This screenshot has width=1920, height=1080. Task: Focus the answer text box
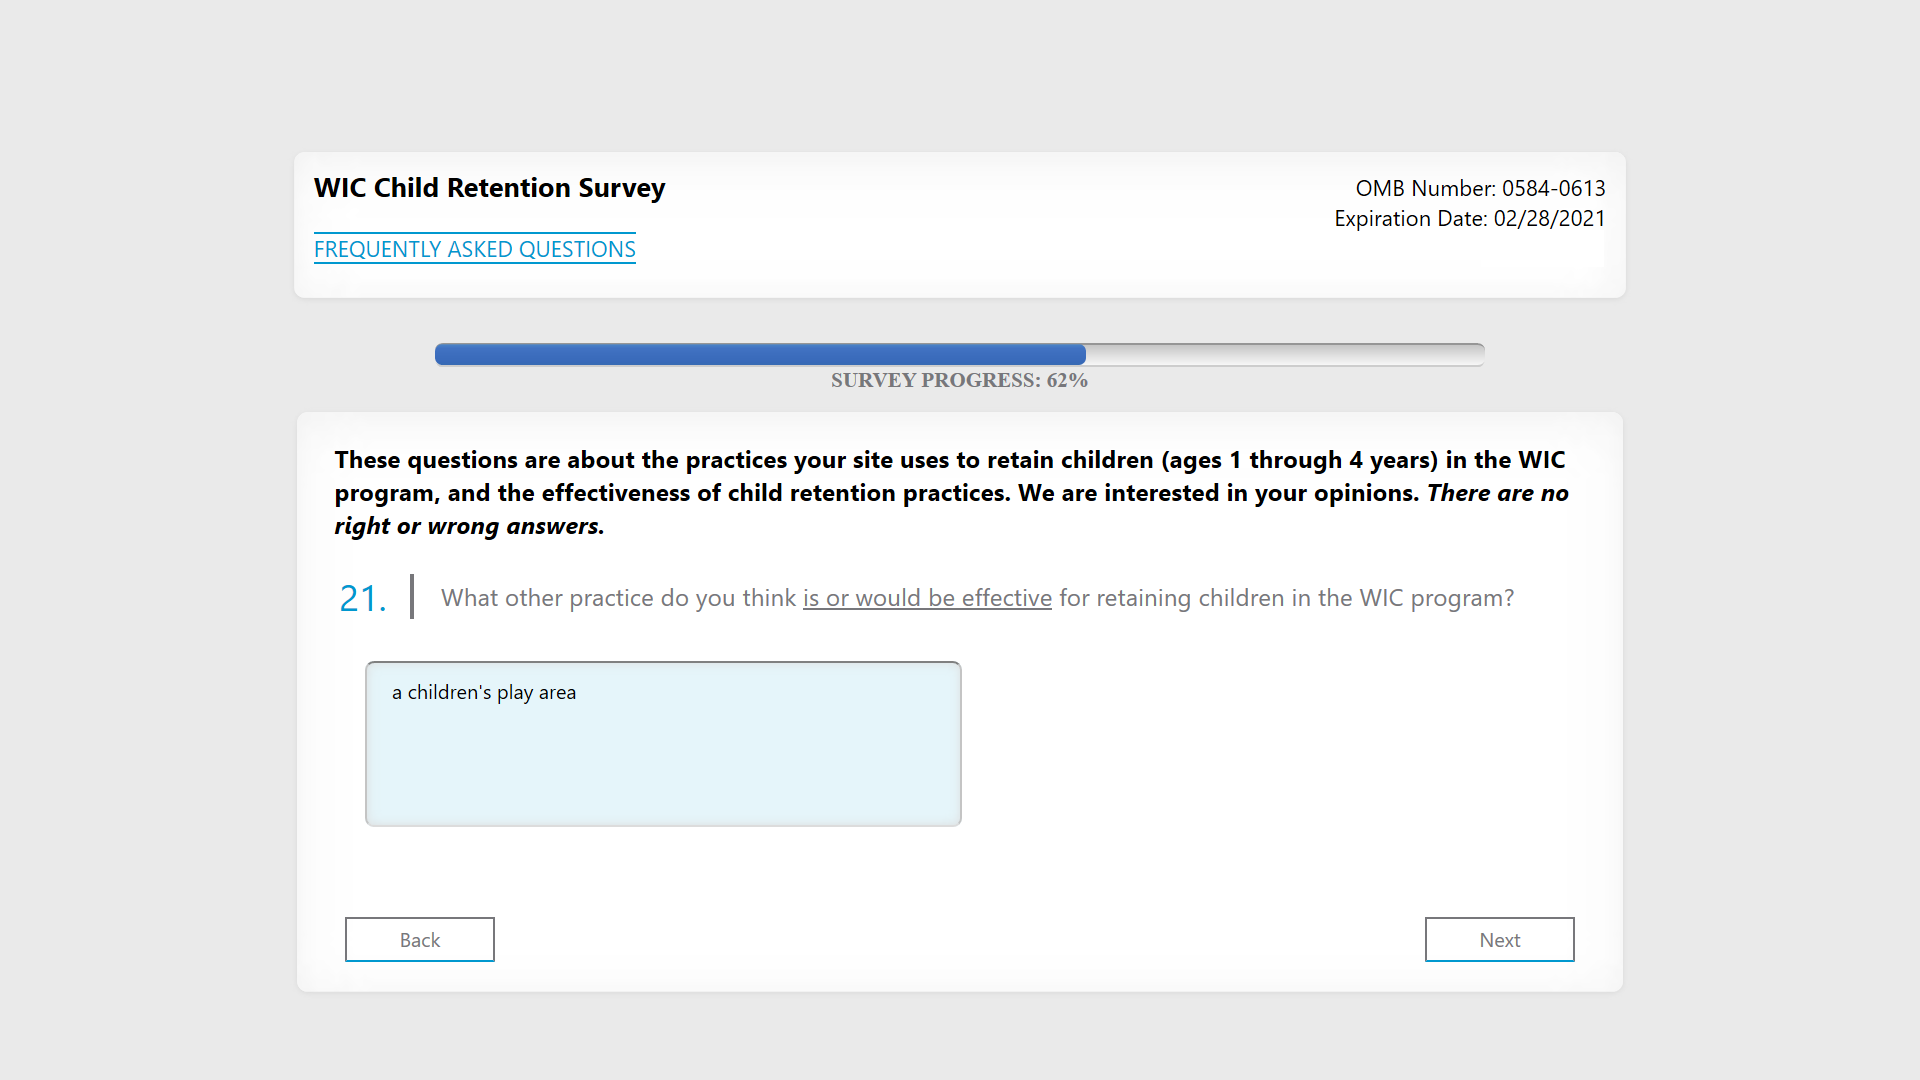[662, 743]
